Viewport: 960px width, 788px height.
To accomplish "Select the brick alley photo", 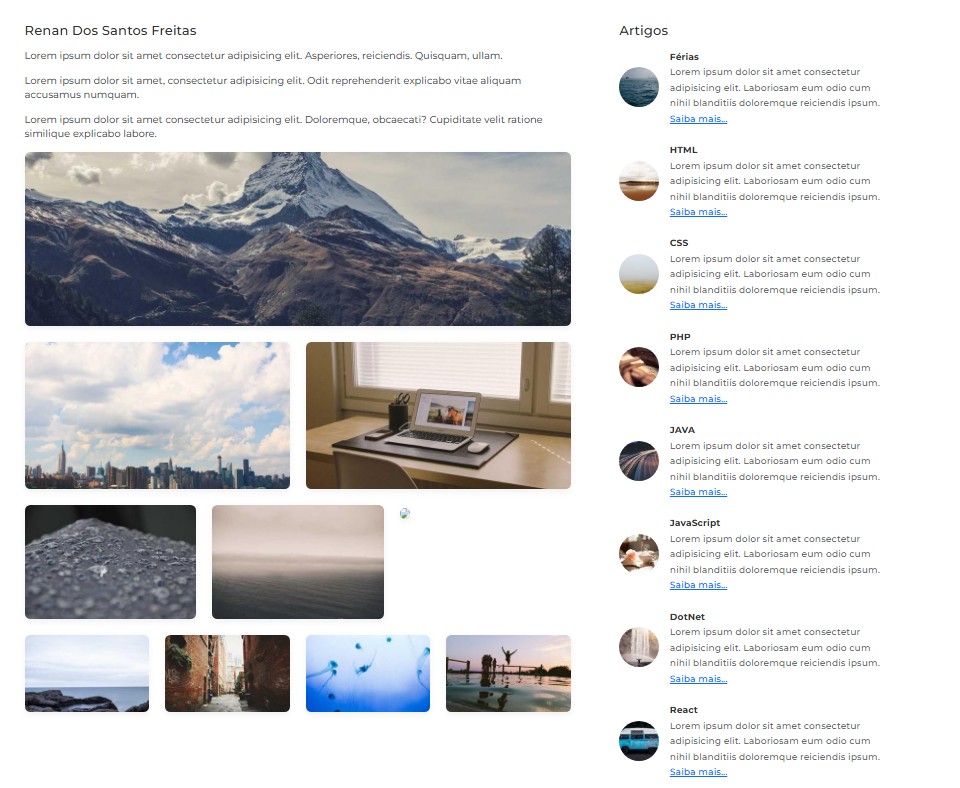I will click(x=227, y=673).
